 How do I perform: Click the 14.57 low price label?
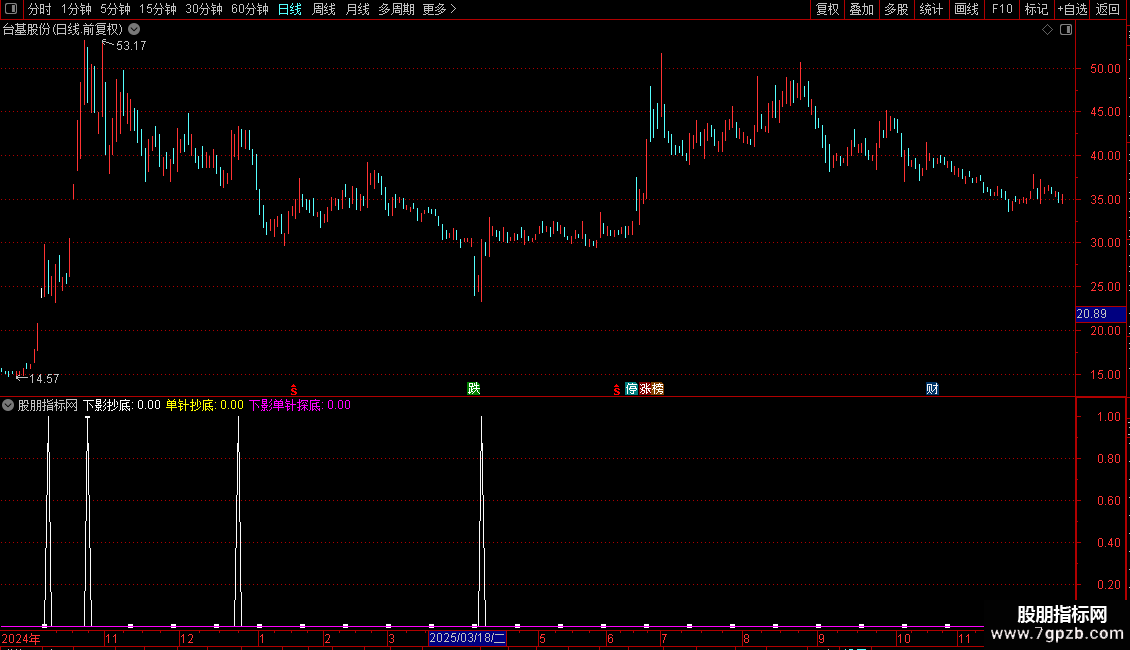click(x=44, y=378)
